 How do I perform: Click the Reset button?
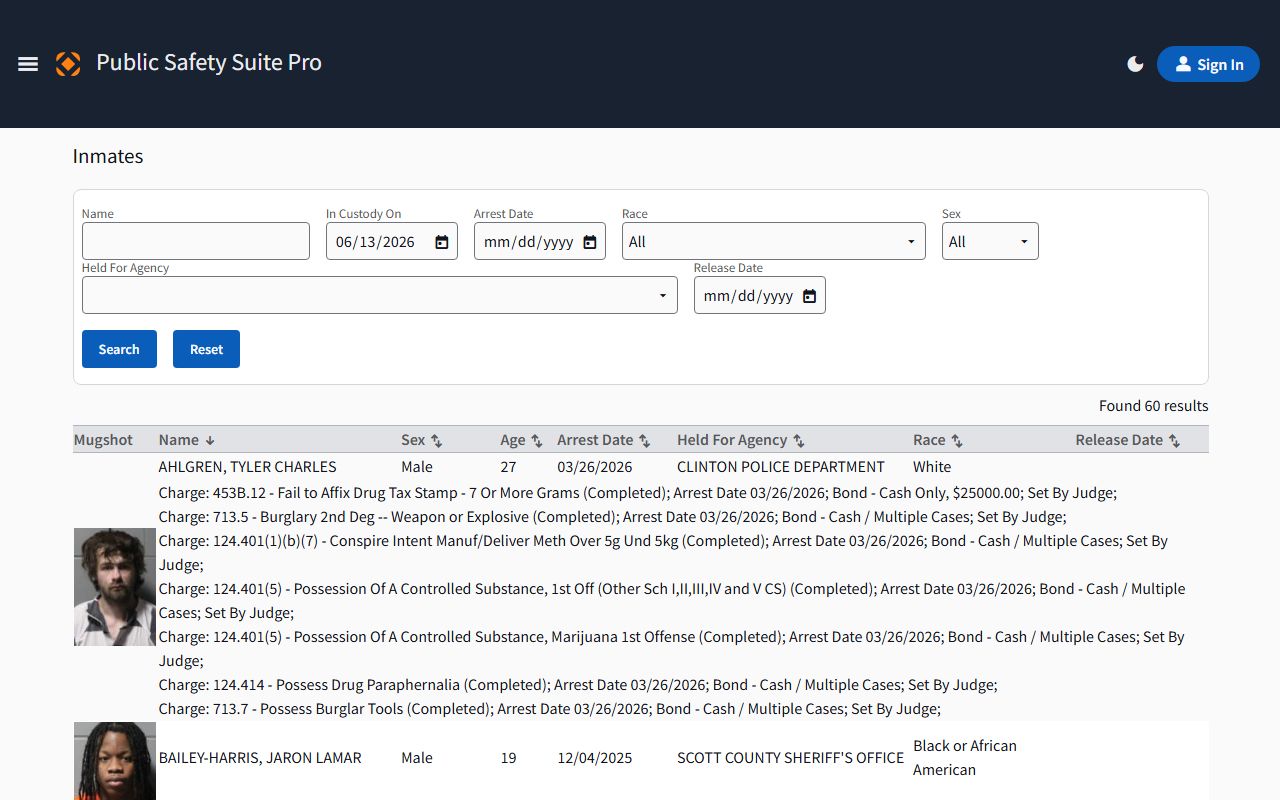coord(206,349)
